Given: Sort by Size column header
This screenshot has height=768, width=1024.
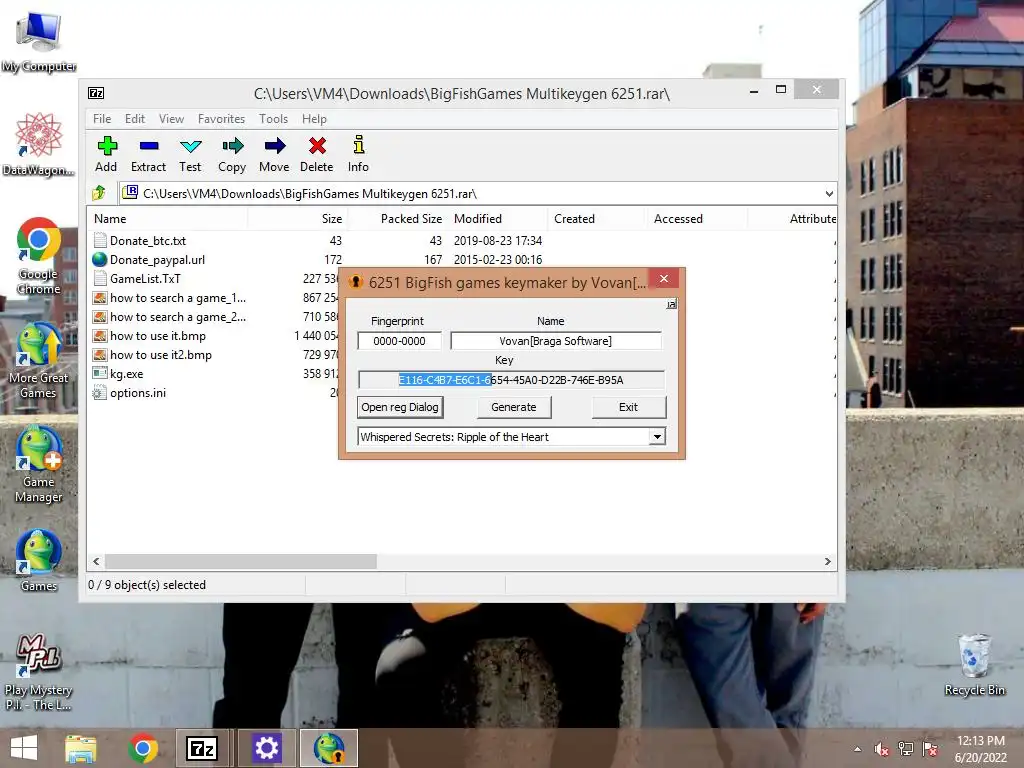Looking at the screenshot, I should coord(298,219).
